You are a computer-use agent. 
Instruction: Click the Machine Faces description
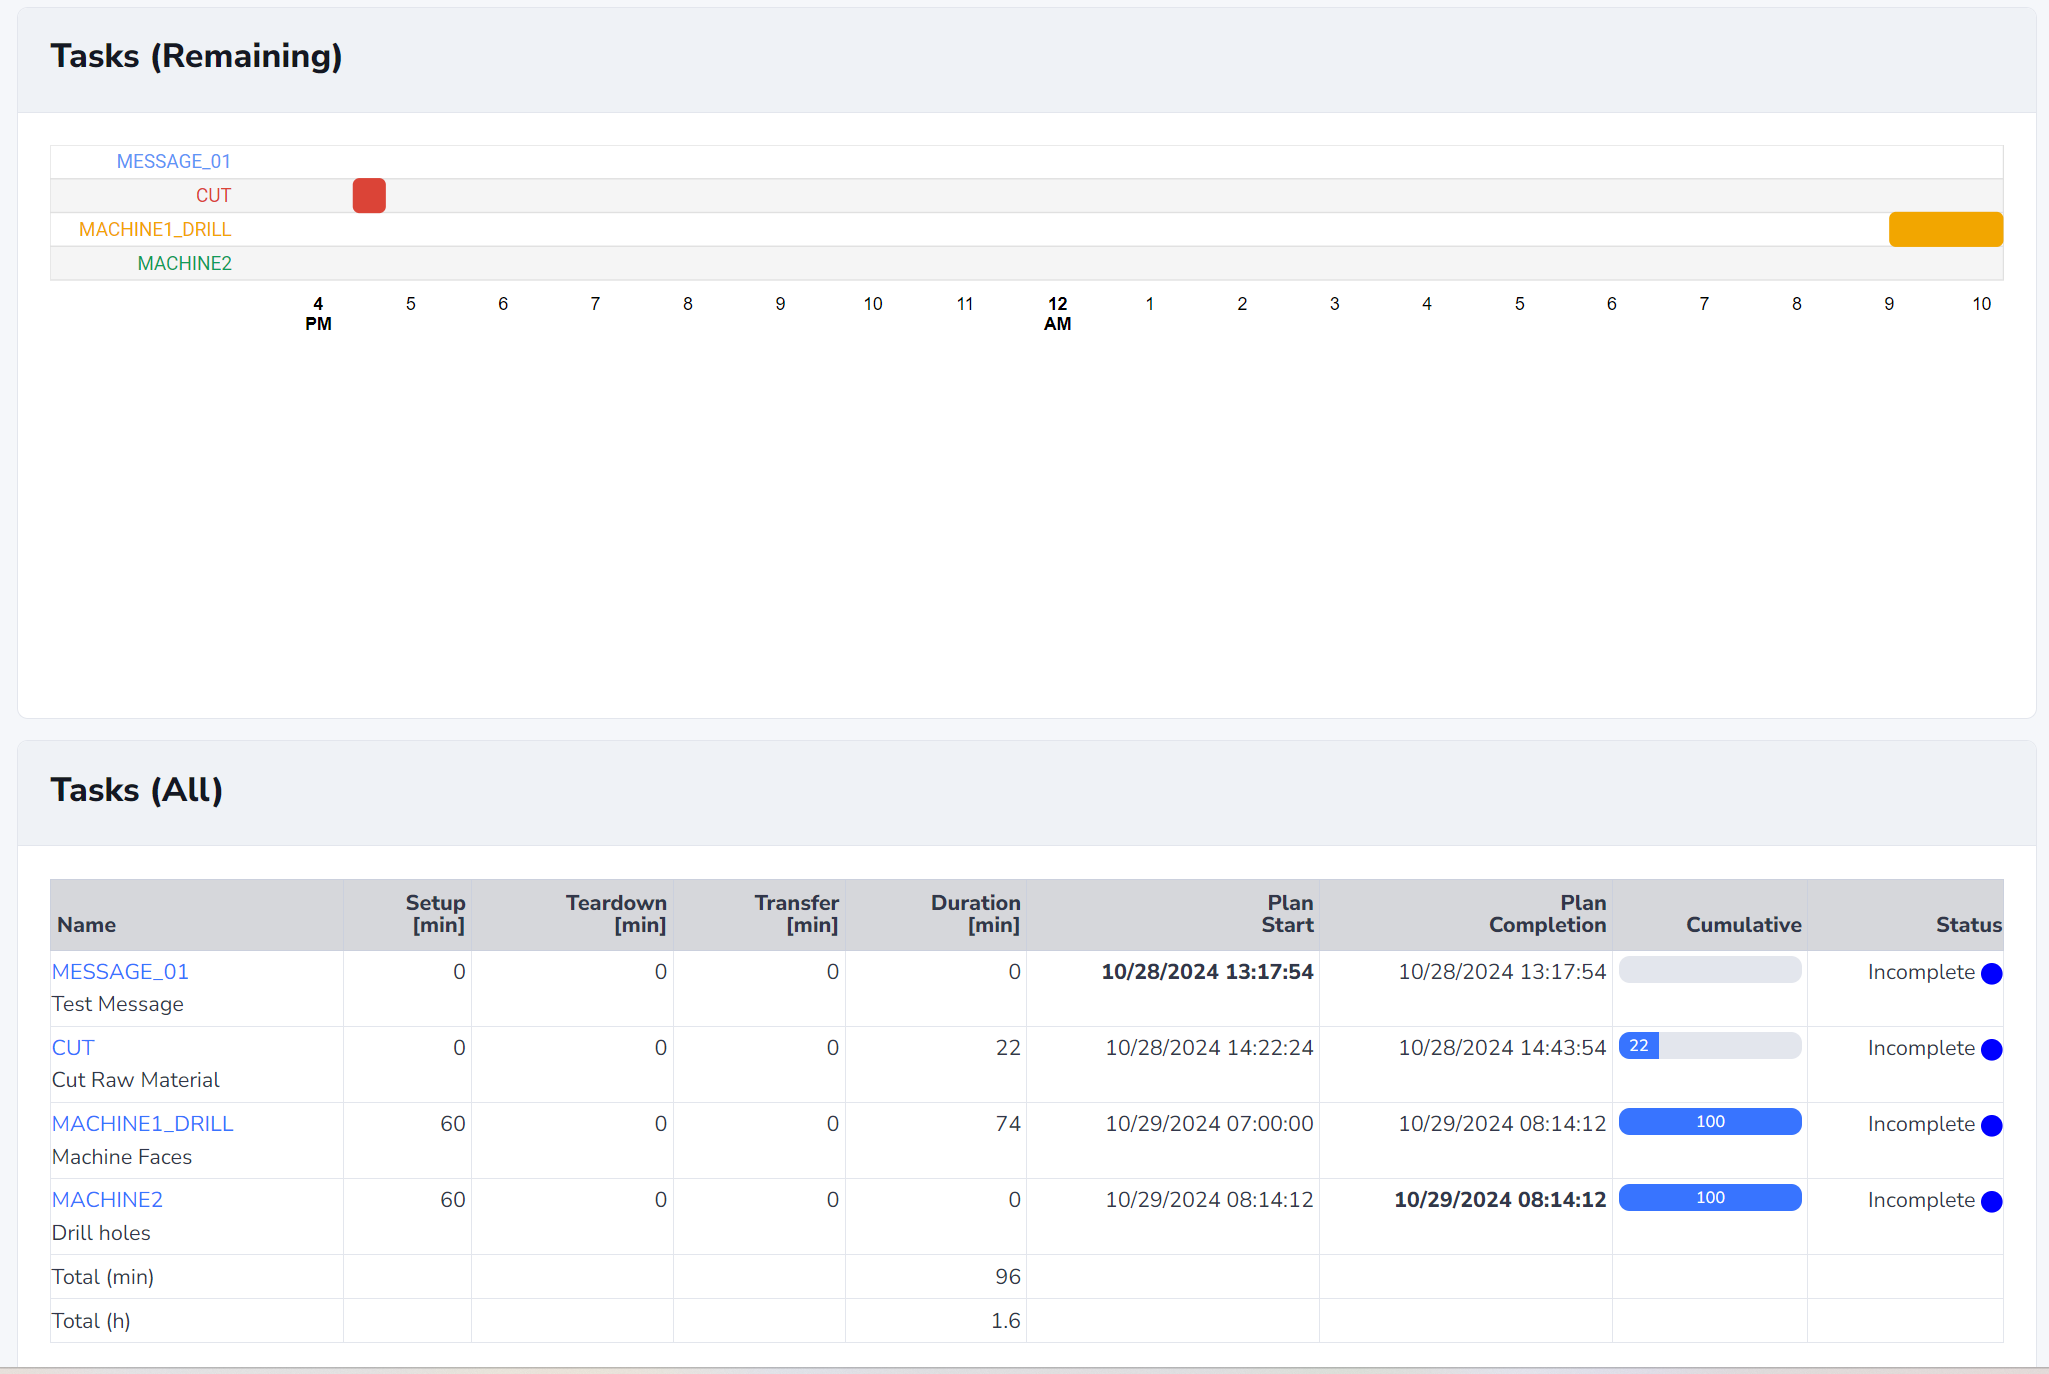[122, 1157]
